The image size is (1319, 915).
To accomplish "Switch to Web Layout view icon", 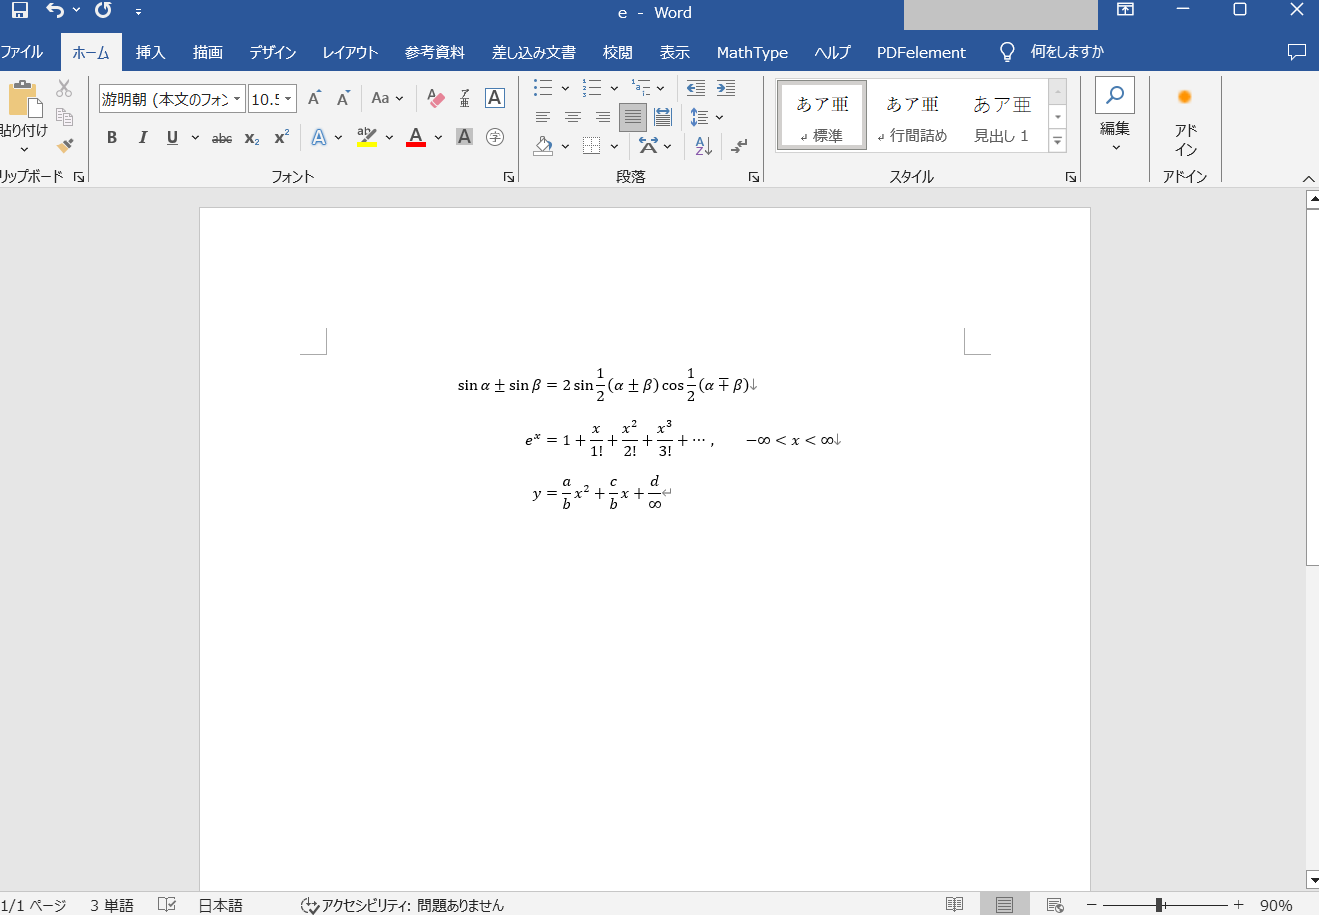I will click(1055, 904).
